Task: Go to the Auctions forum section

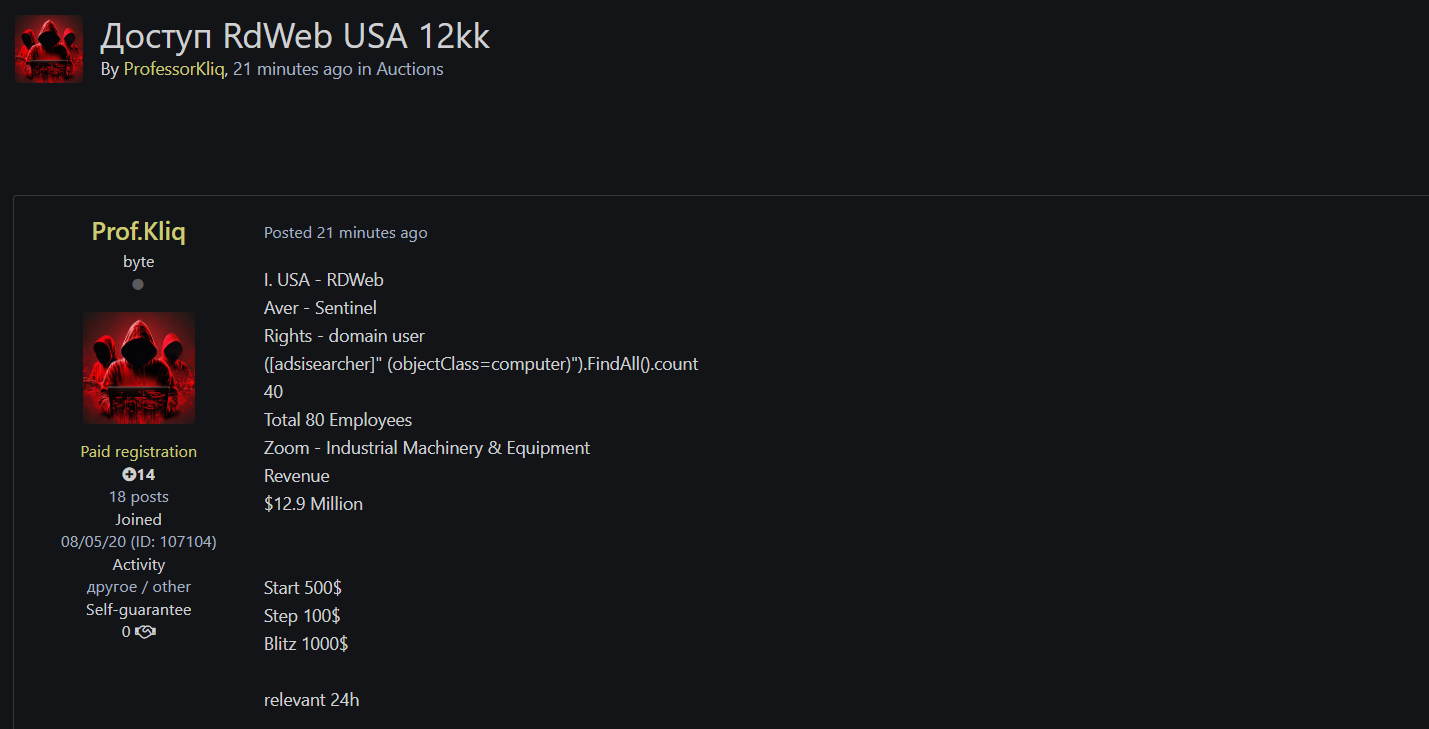Action: (x=410, y=69)
